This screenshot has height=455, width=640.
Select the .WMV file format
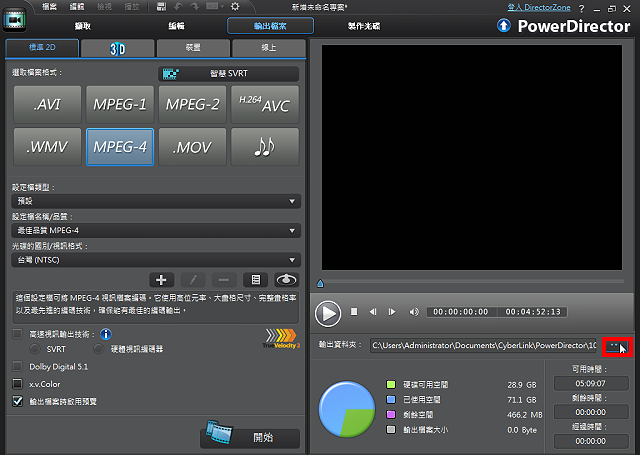tap(47, 147)
